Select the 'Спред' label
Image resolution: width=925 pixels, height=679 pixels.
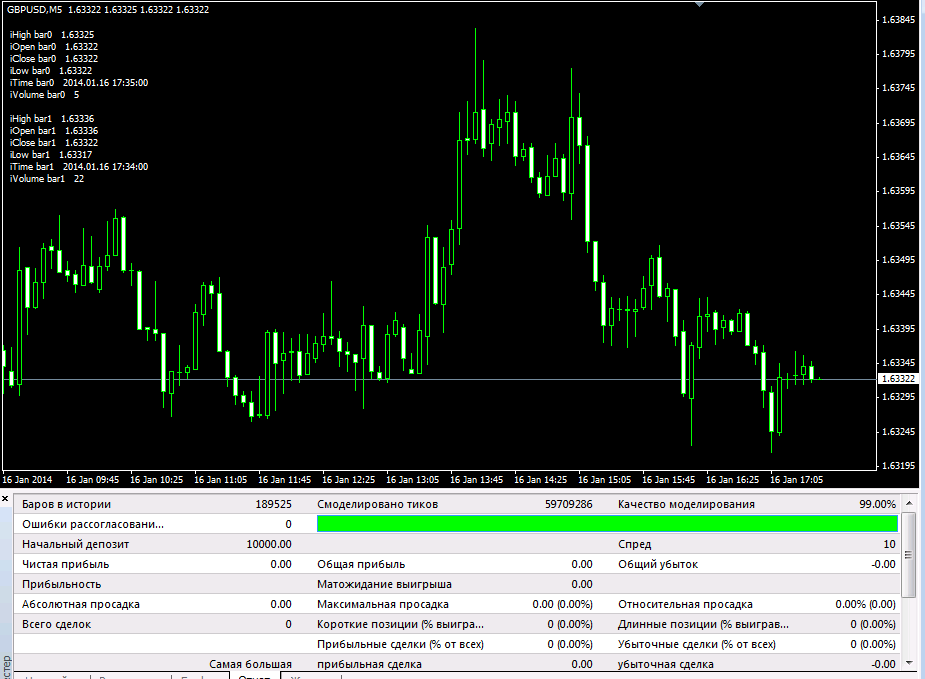point(634,544)
